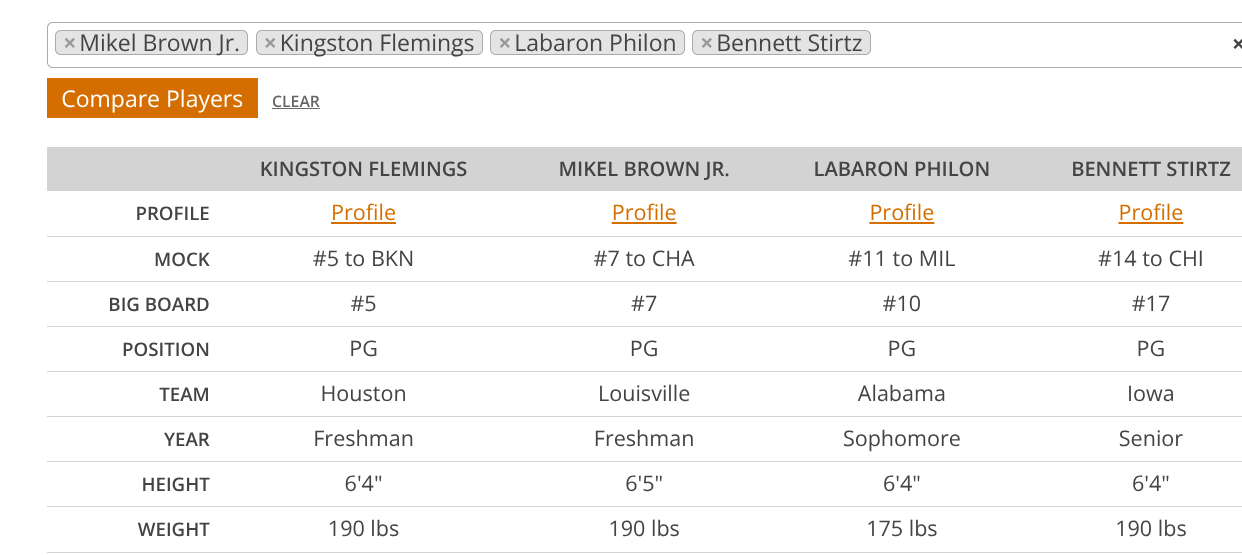Open Kingston Flemings' Profile link
1242x555 pixels.
point(363,213)
